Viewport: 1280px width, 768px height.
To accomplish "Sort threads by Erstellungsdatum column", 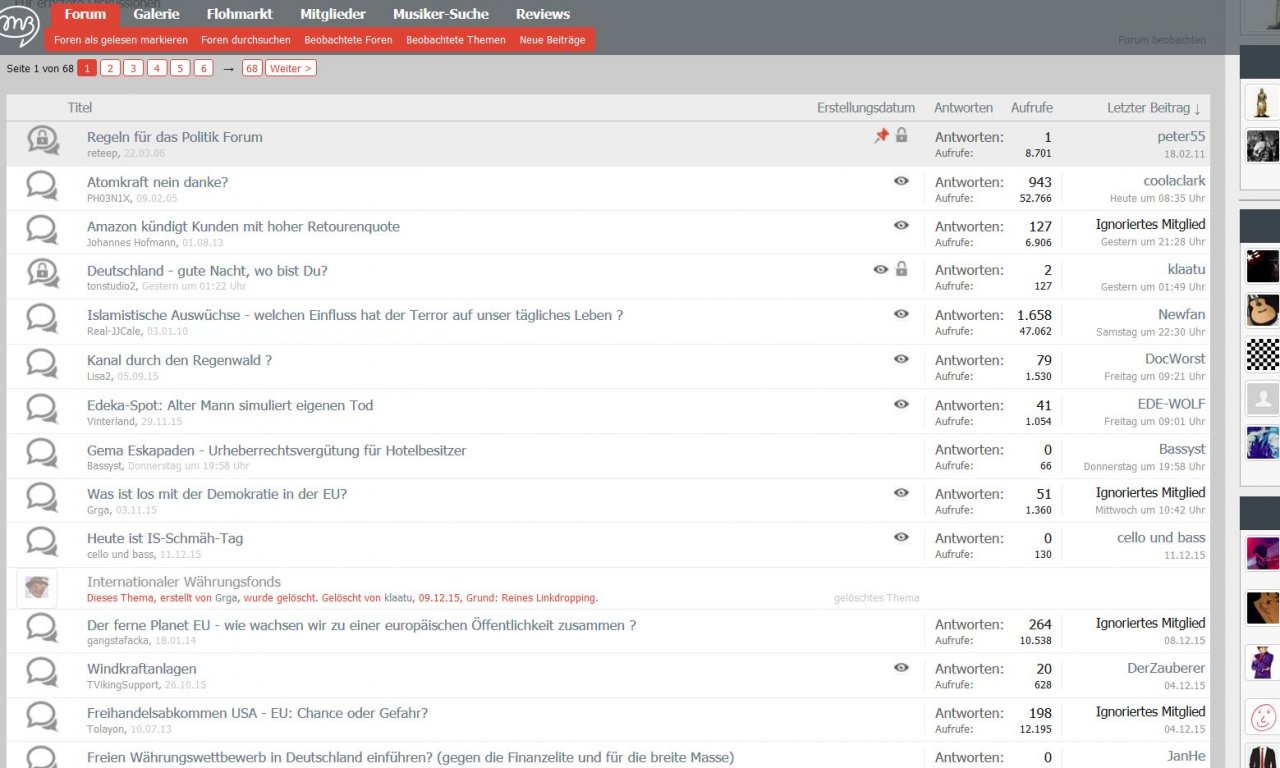I will click(x=866, y=108).
